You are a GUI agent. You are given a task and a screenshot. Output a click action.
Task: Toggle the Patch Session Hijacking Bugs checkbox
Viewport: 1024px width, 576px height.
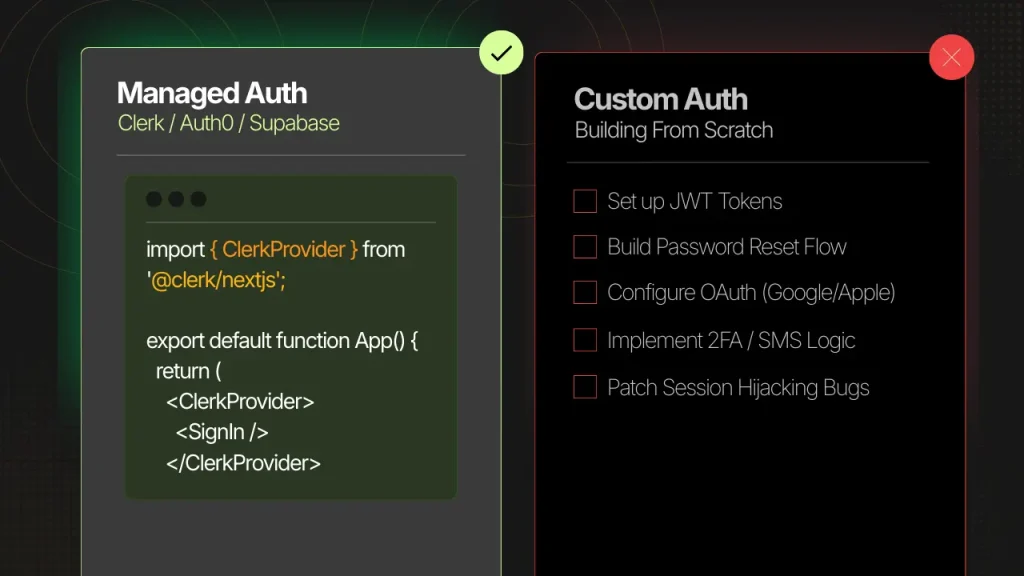coord(585,387)
